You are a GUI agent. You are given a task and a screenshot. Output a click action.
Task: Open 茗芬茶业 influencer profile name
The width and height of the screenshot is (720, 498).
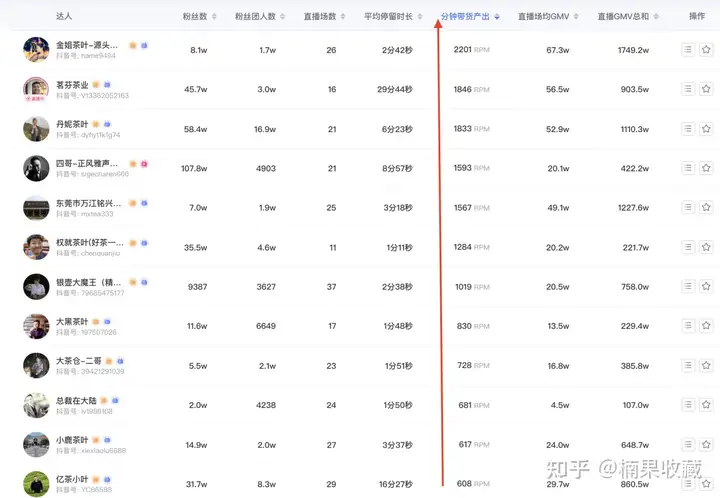(72, 85)
